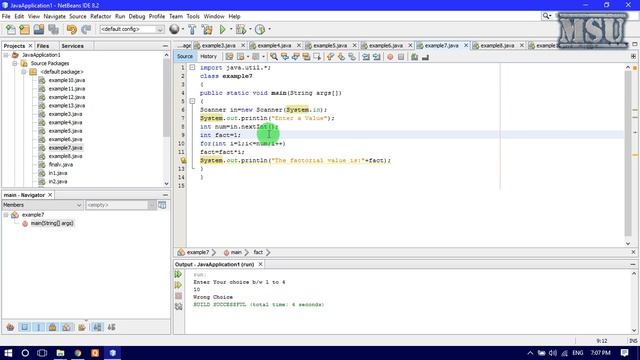Collapse the JavaApplication1 project node

[6, 55]
